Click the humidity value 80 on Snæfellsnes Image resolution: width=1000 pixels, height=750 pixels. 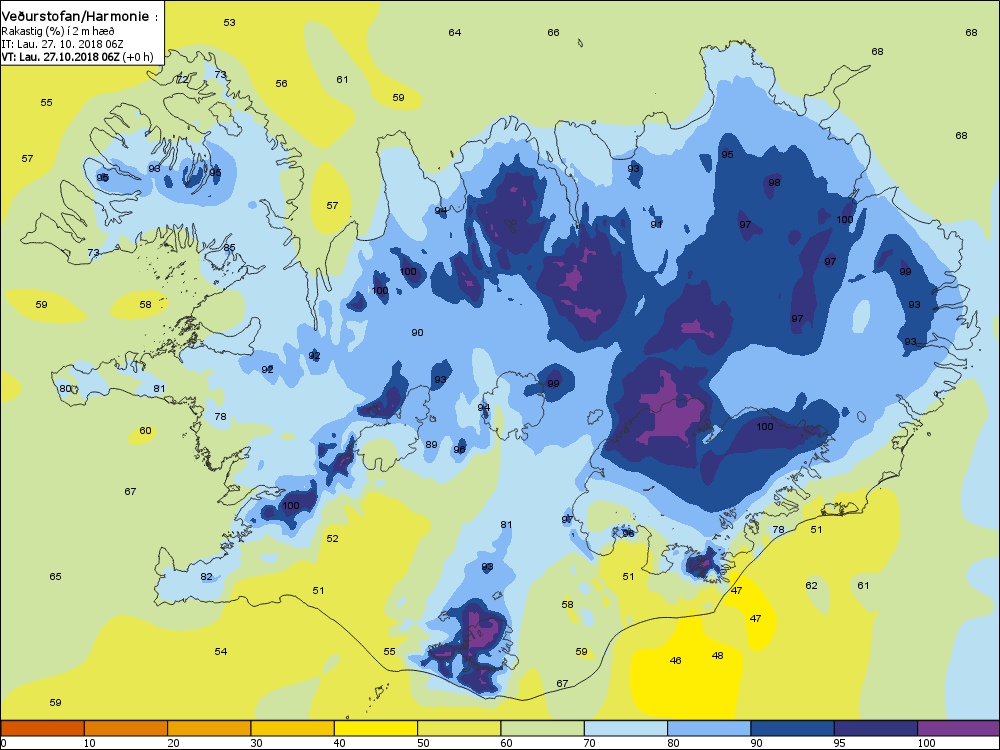(x=65, y=388)
